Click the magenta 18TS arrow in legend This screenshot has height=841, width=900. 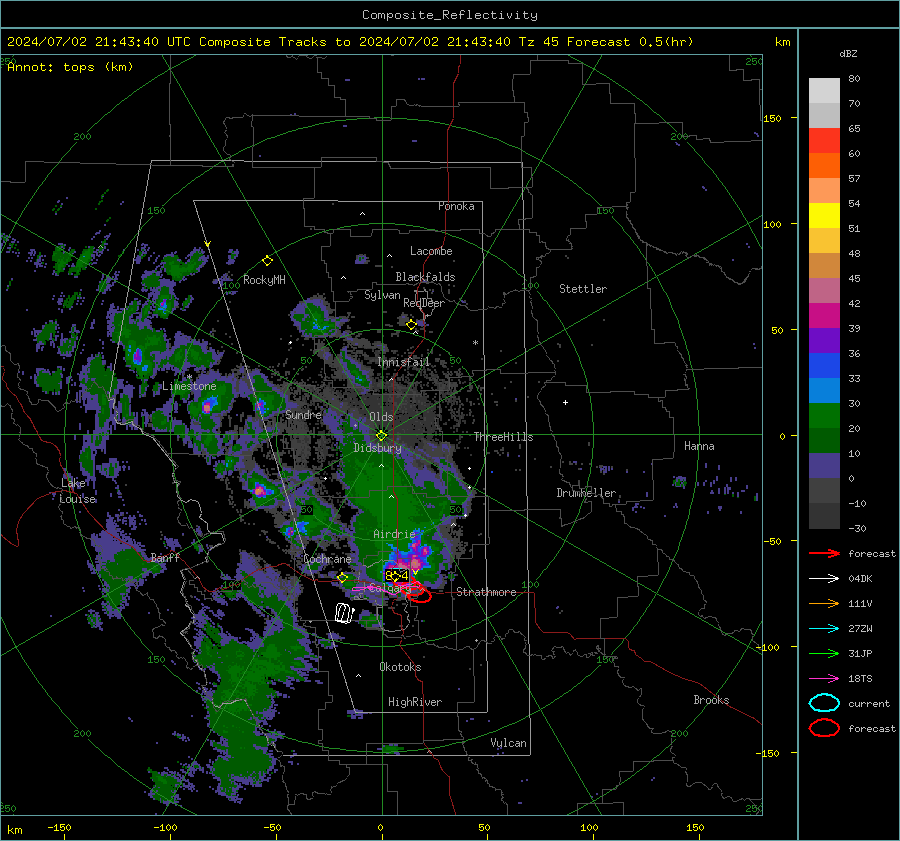[x=824, y=679]
